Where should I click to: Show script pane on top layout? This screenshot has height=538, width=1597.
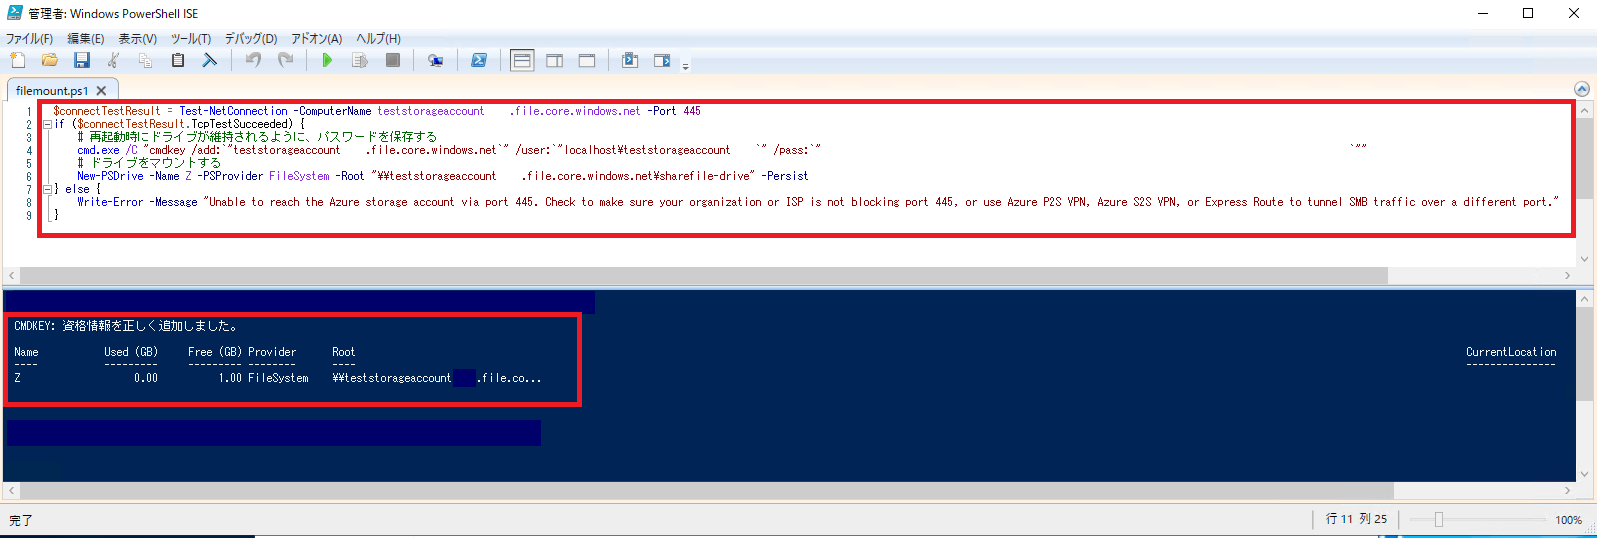click(522, 61)
